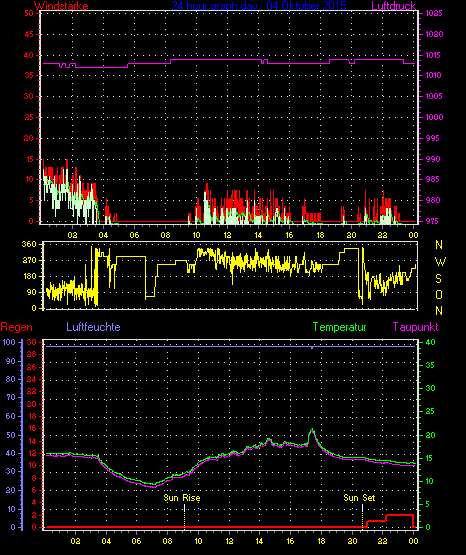Click the Luftfeuchte legend label

pos(93,327)
